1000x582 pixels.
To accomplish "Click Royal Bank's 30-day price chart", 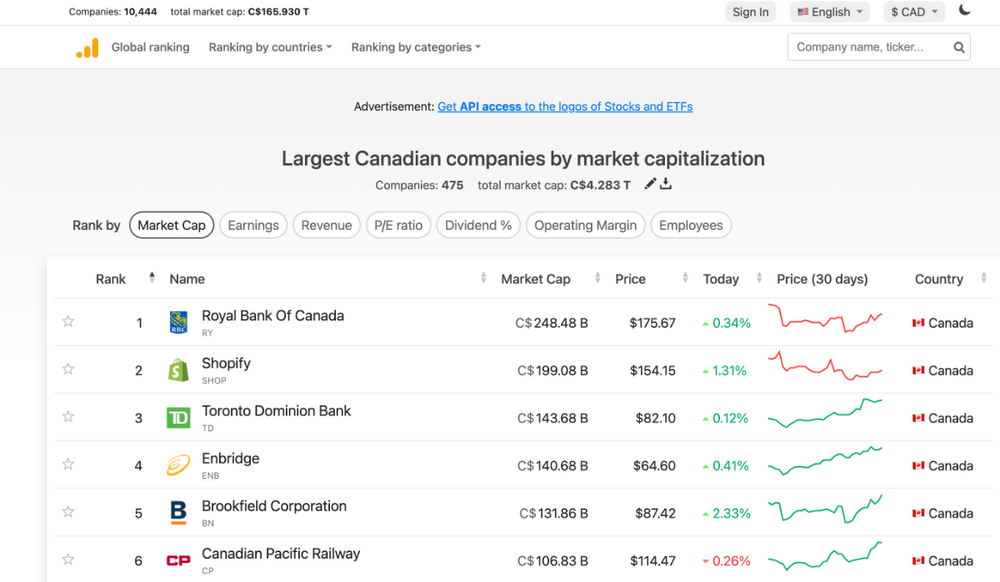I will pyautogui.click(x=825, y=319).
